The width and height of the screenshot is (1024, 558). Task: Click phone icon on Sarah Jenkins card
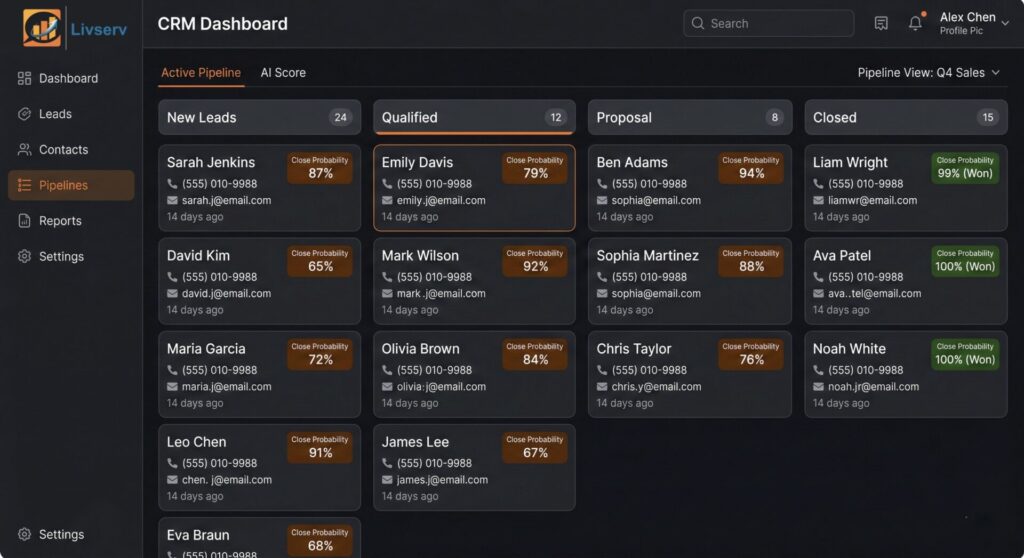(x=172, y=184)
